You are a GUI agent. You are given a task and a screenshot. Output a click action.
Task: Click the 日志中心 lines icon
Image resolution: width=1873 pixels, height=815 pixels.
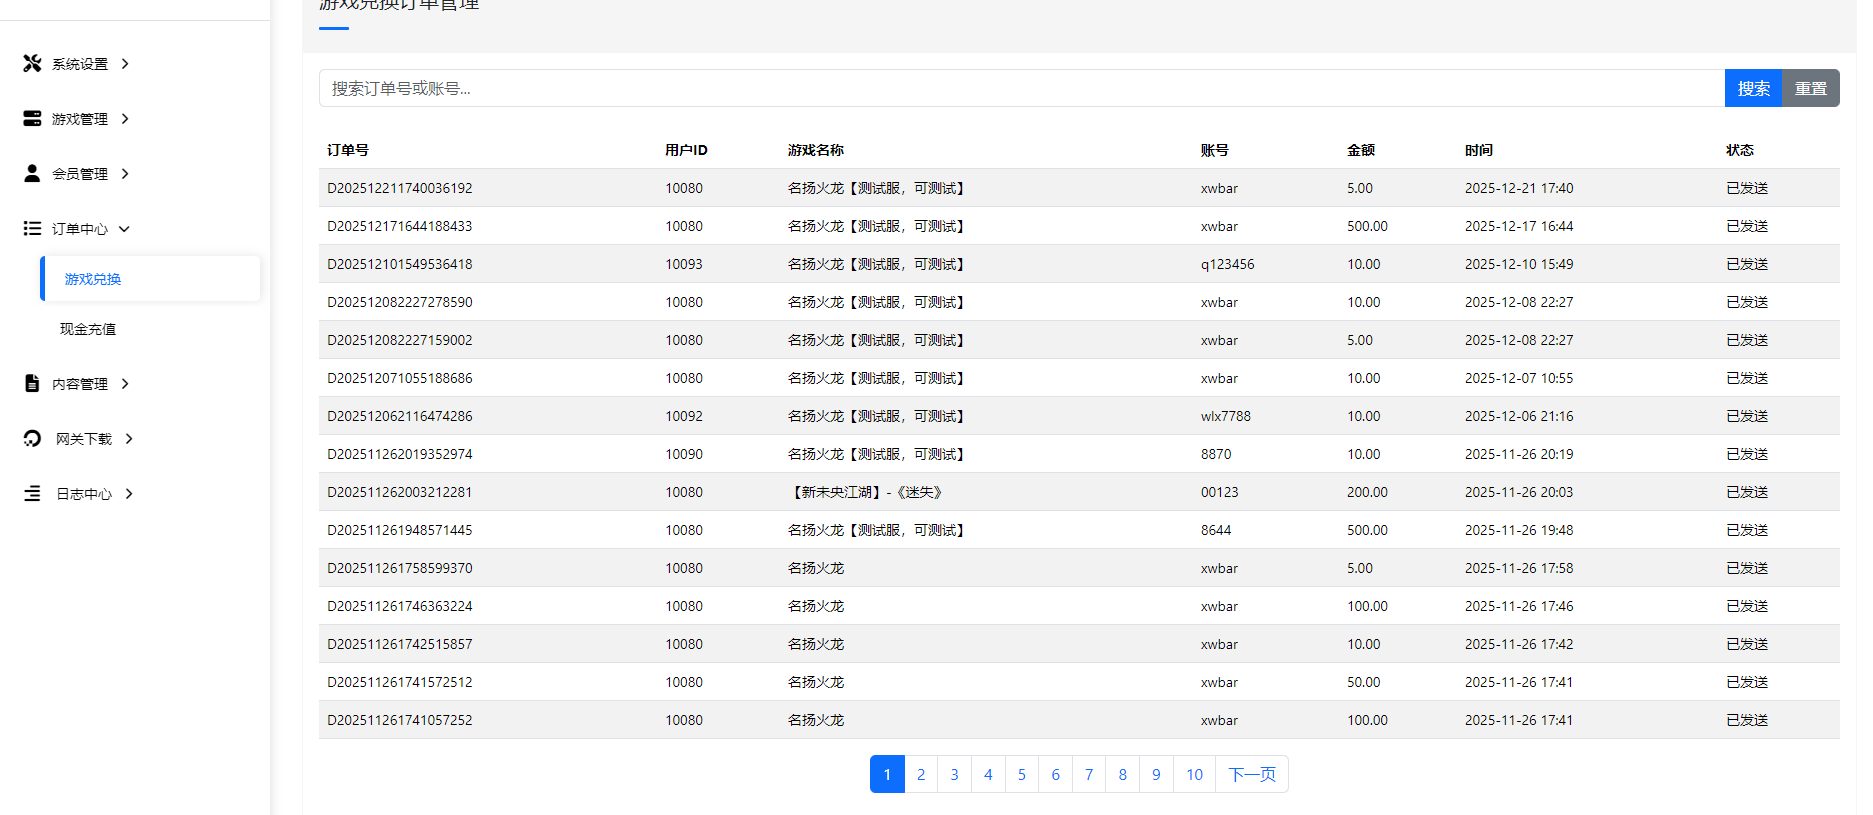pyautogui.click(x=32, y=494)
